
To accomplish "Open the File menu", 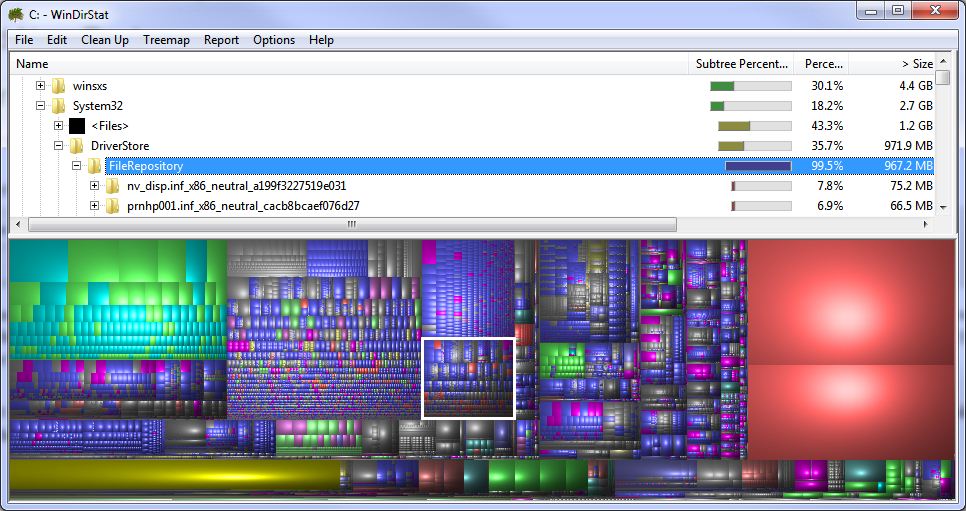I will [24, 40].
